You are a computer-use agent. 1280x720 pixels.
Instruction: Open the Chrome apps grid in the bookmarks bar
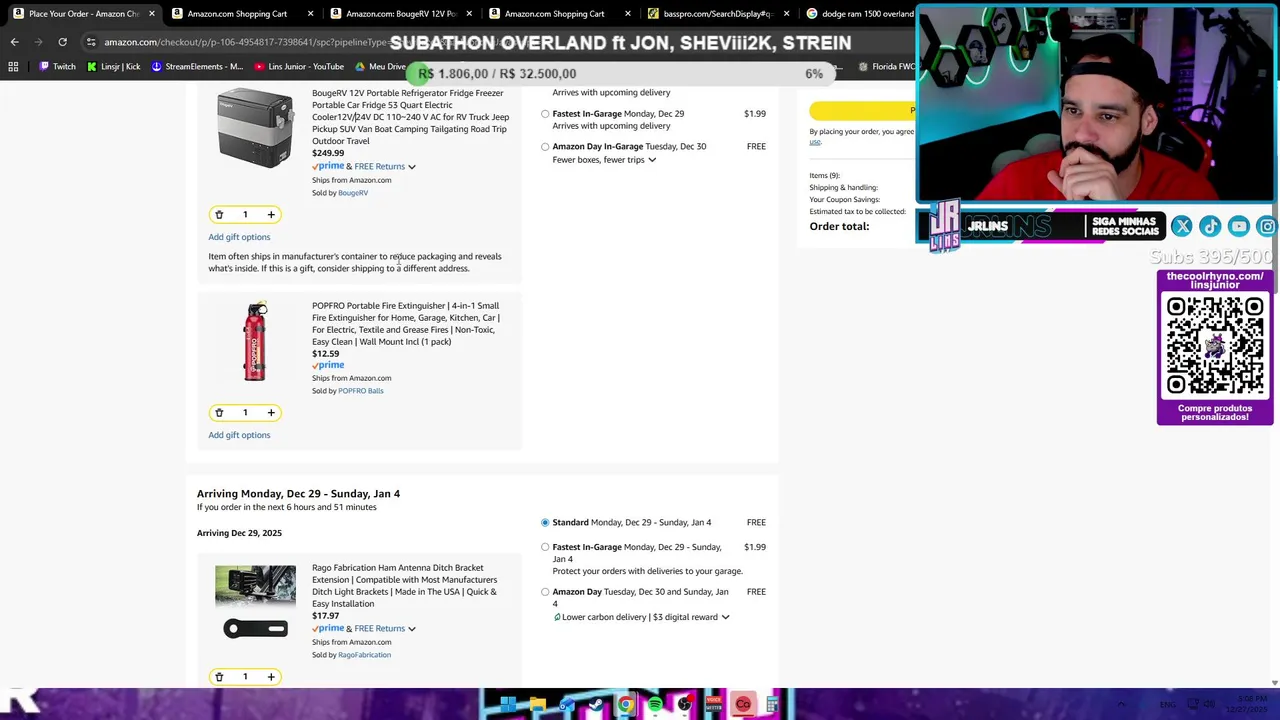point(13,67)
